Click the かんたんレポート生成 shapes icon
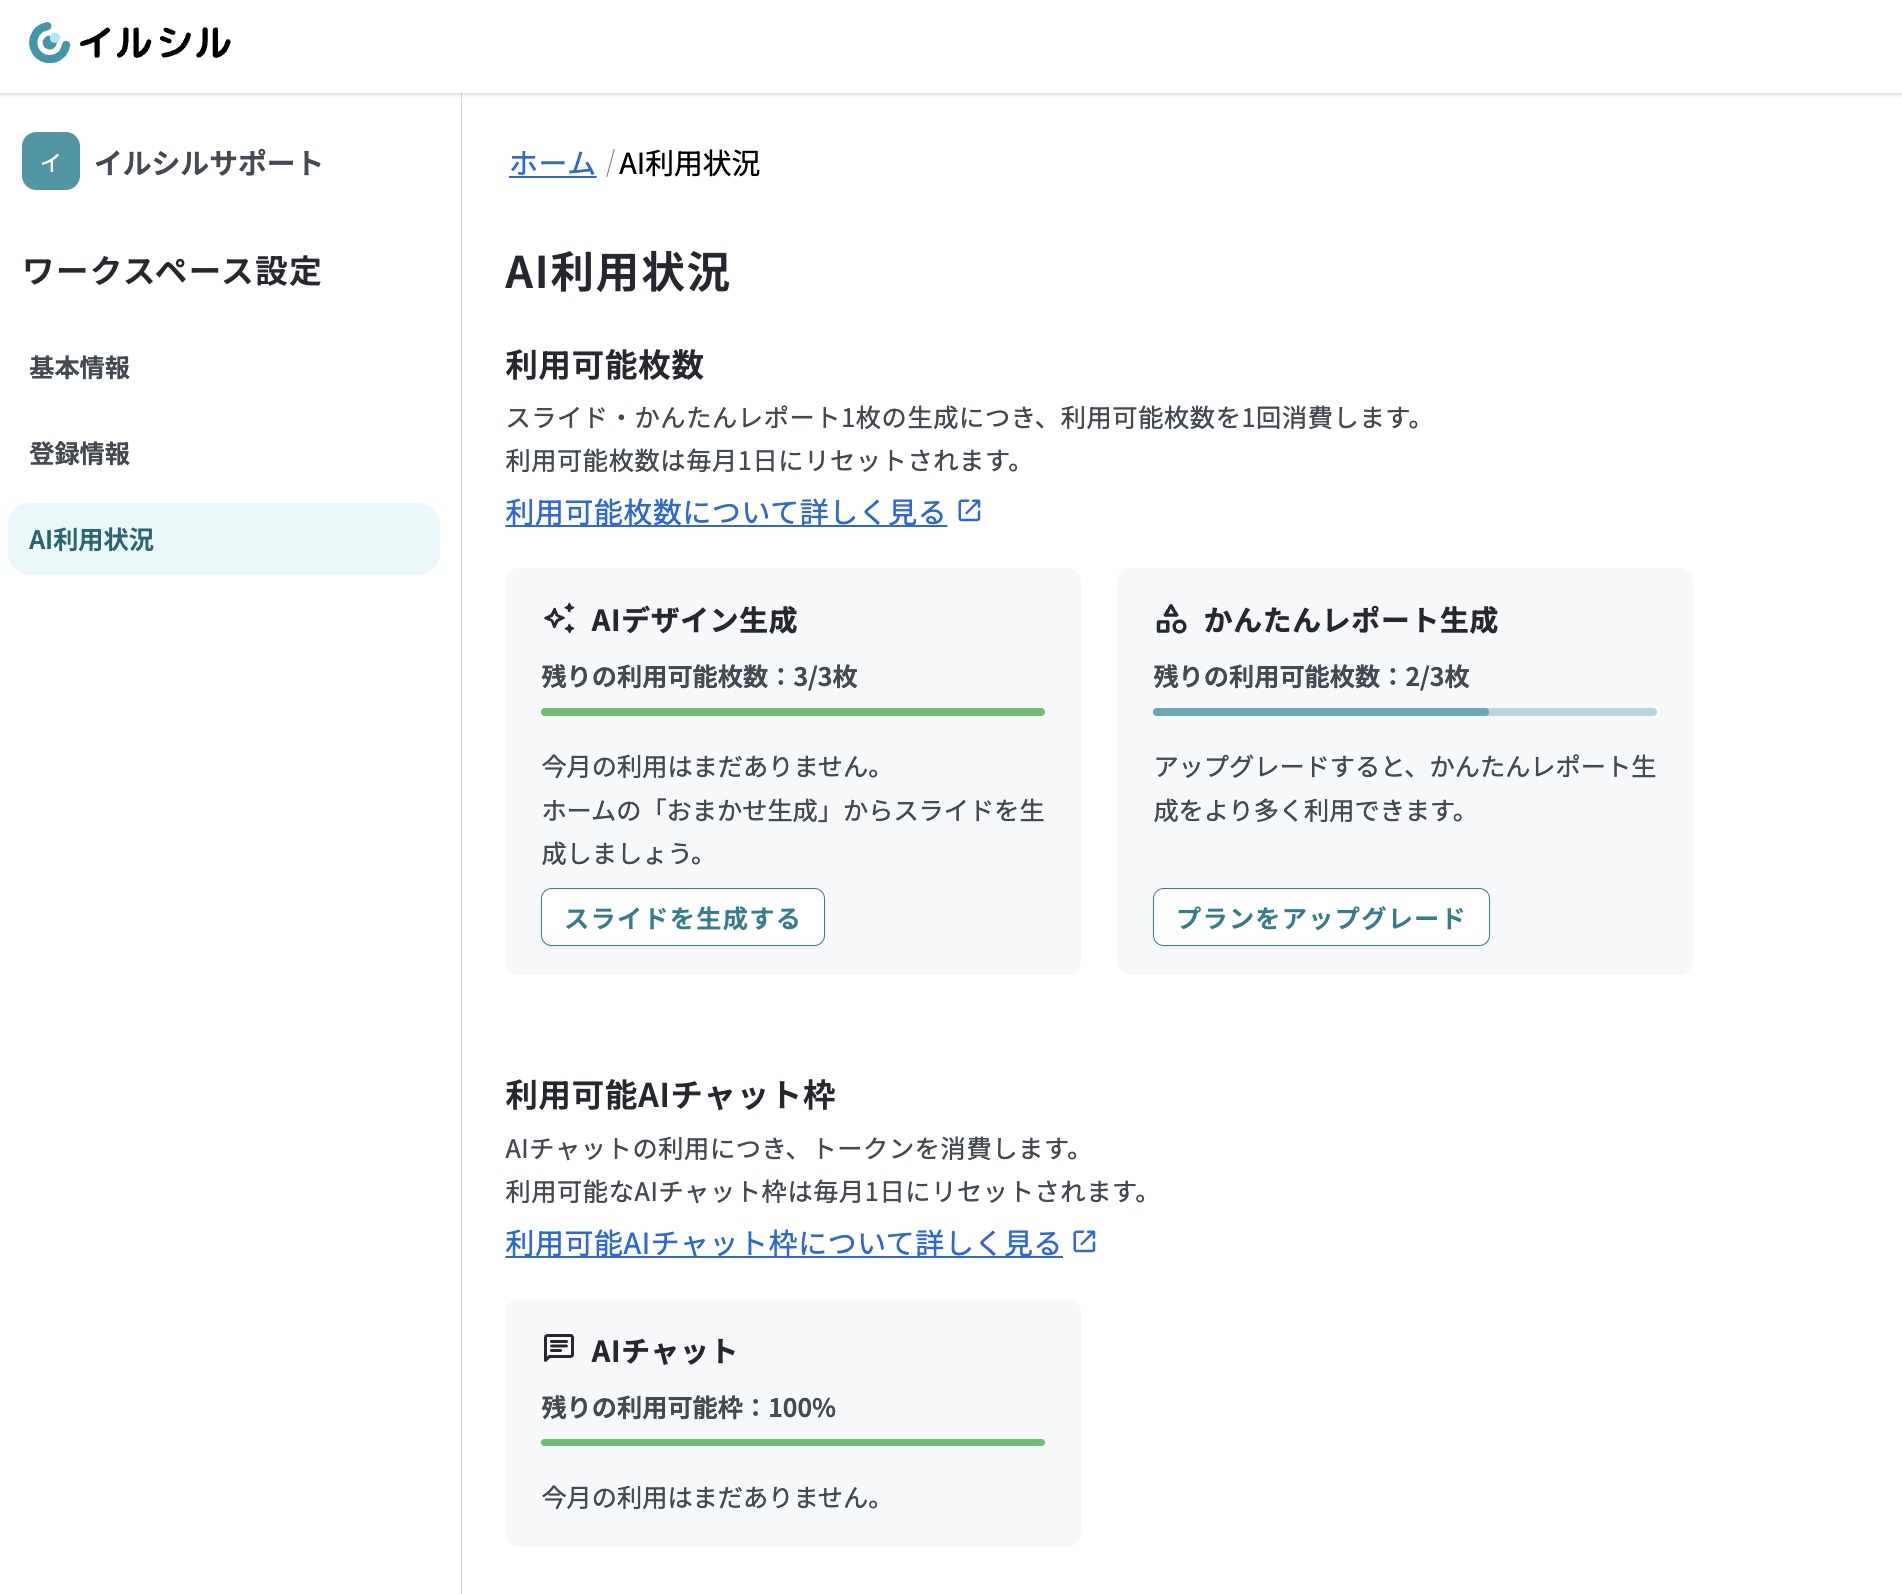 coord(1171,619)
